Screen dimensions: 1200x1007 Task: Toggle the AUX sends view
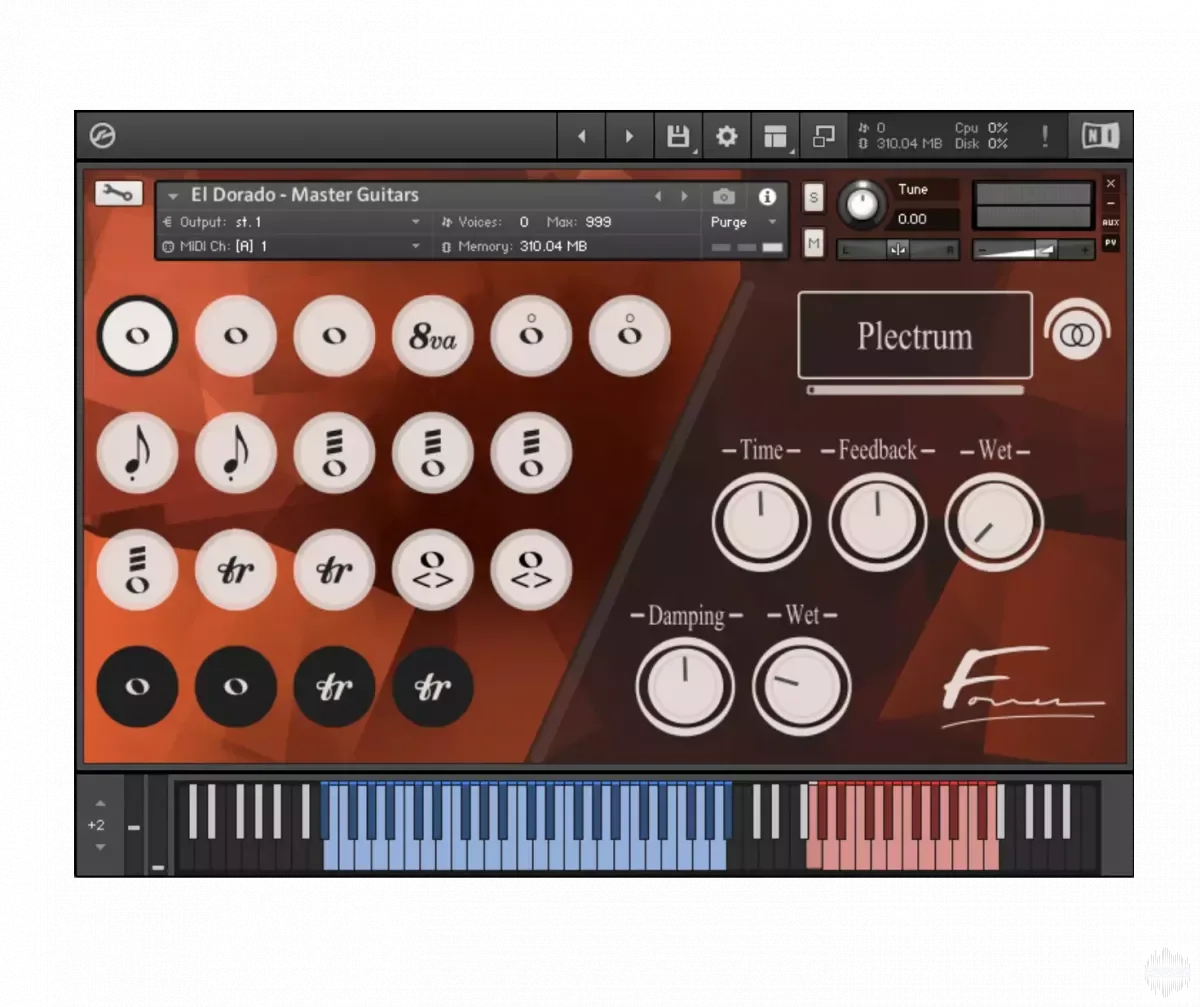pos(1110,222)
